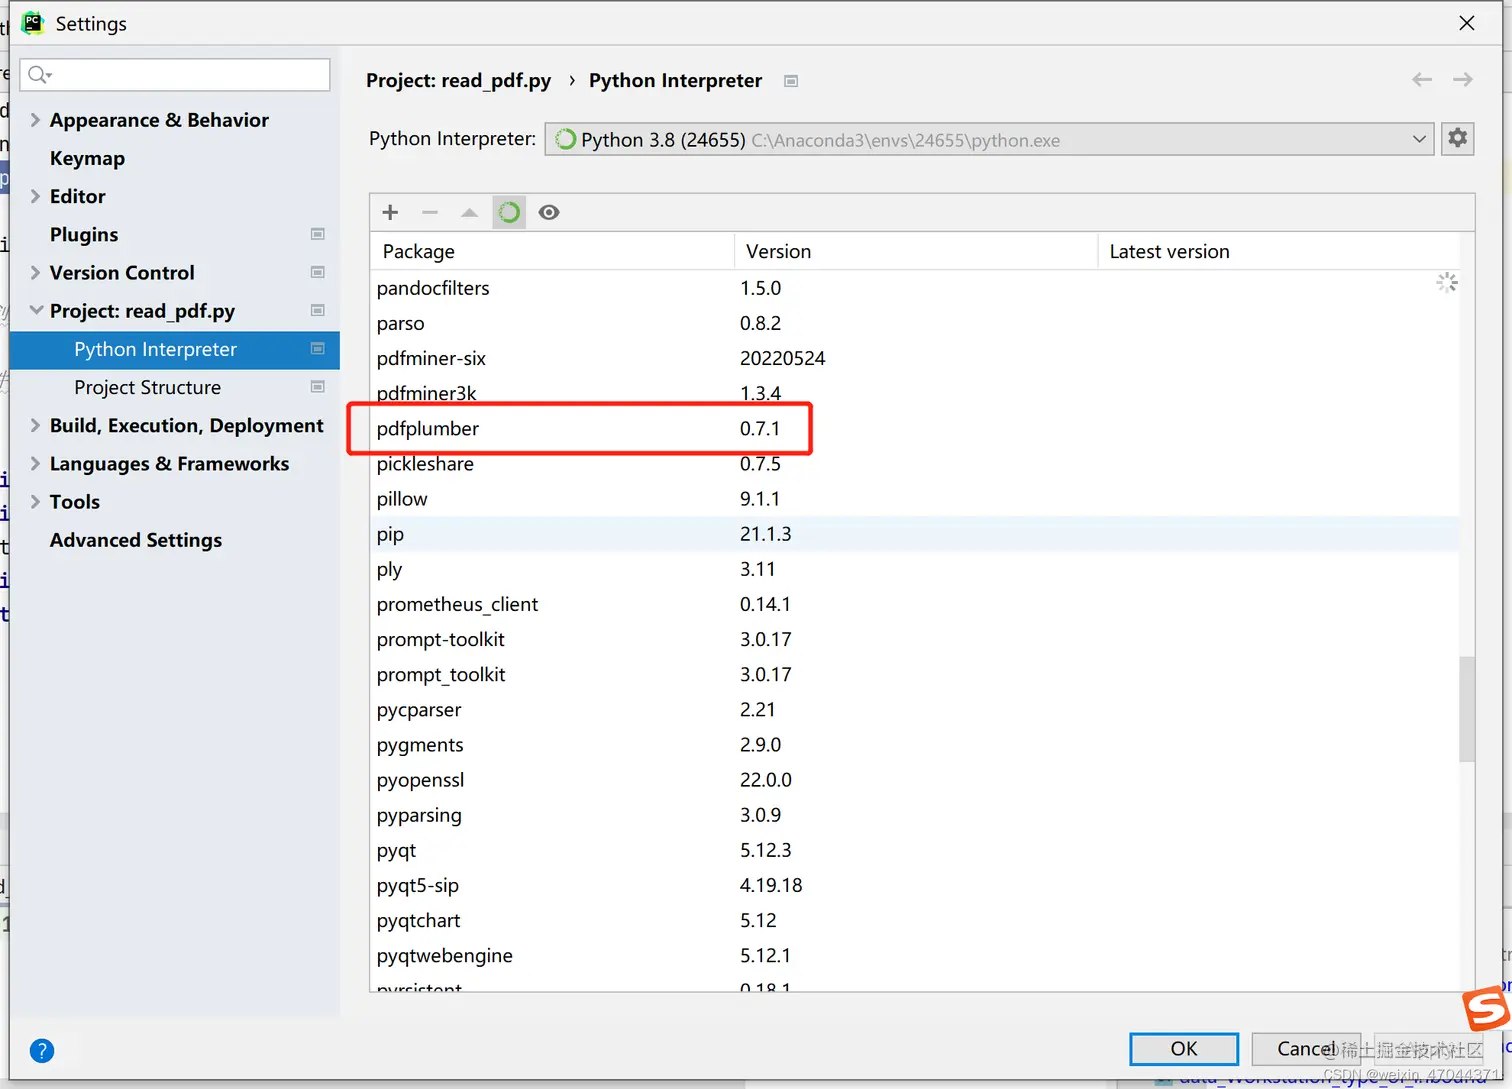Collapse Project: read_pdf.py section
The width and height of the screenshot is (1512, 1089).
pyautogui.click(x=36, y=311)
